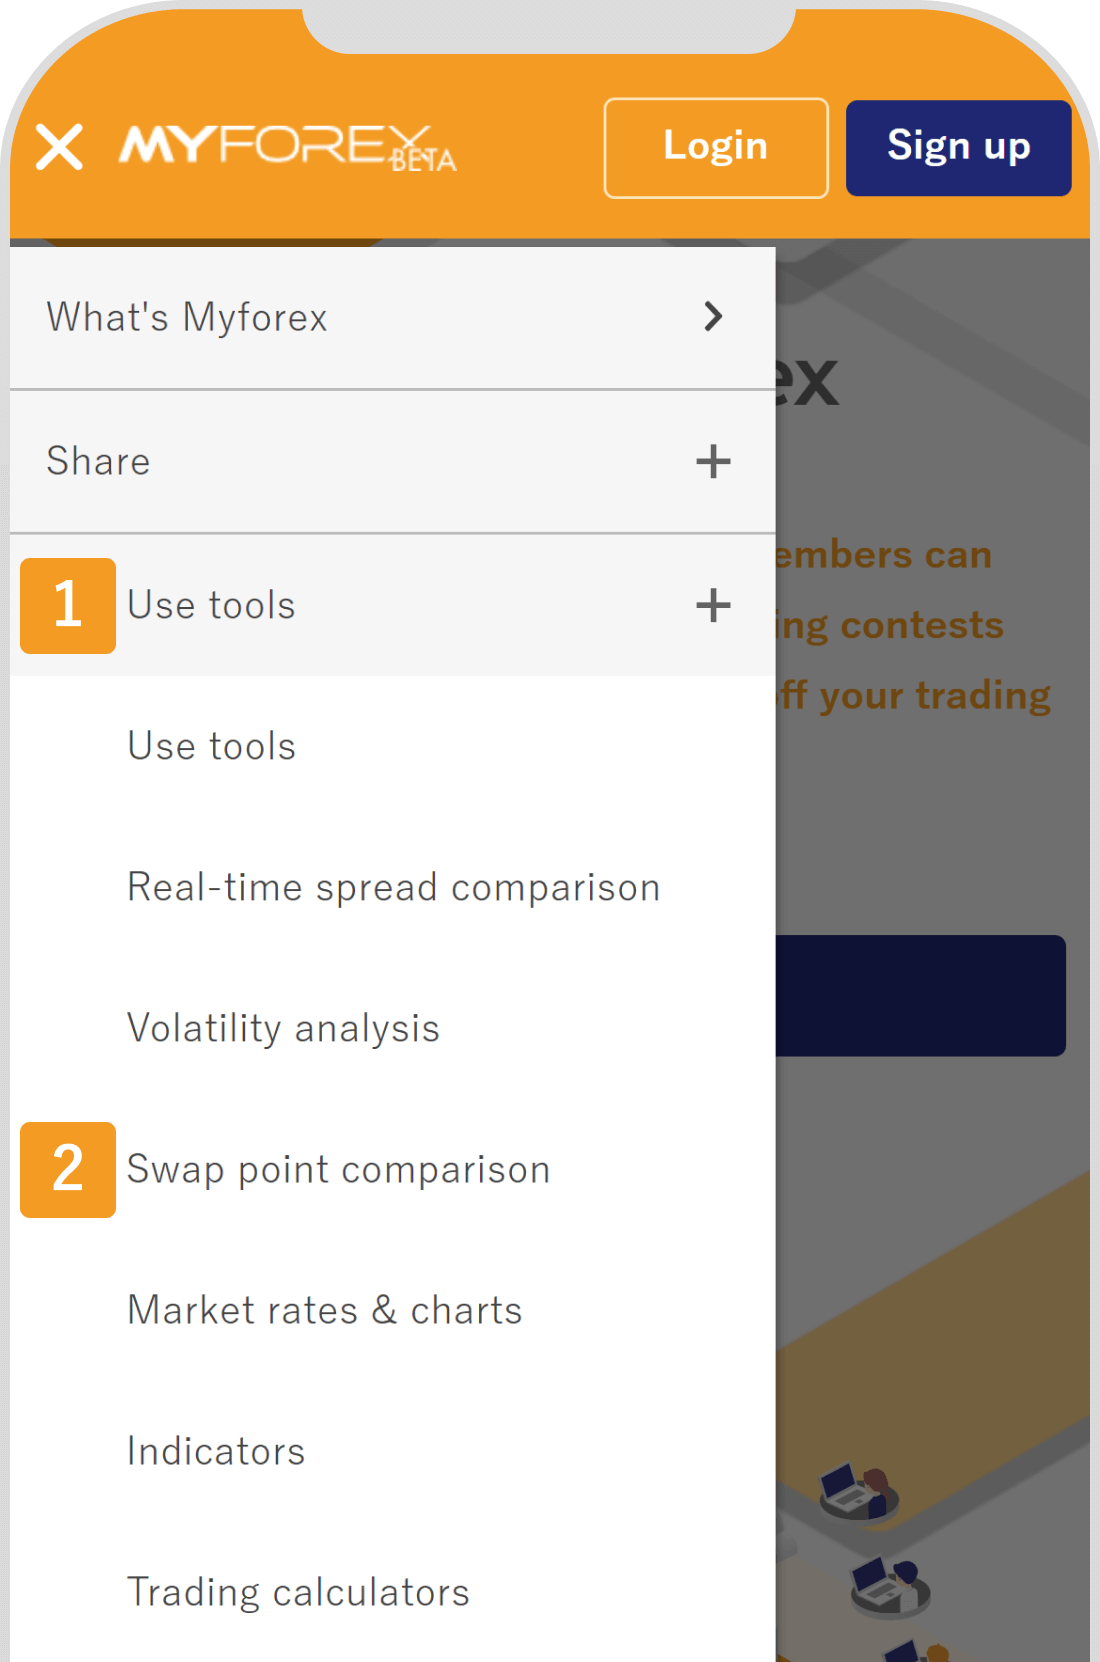Expand the Share section plus icon
The height and width of the screenshot is (1662, 1100).
coord(713,461)
